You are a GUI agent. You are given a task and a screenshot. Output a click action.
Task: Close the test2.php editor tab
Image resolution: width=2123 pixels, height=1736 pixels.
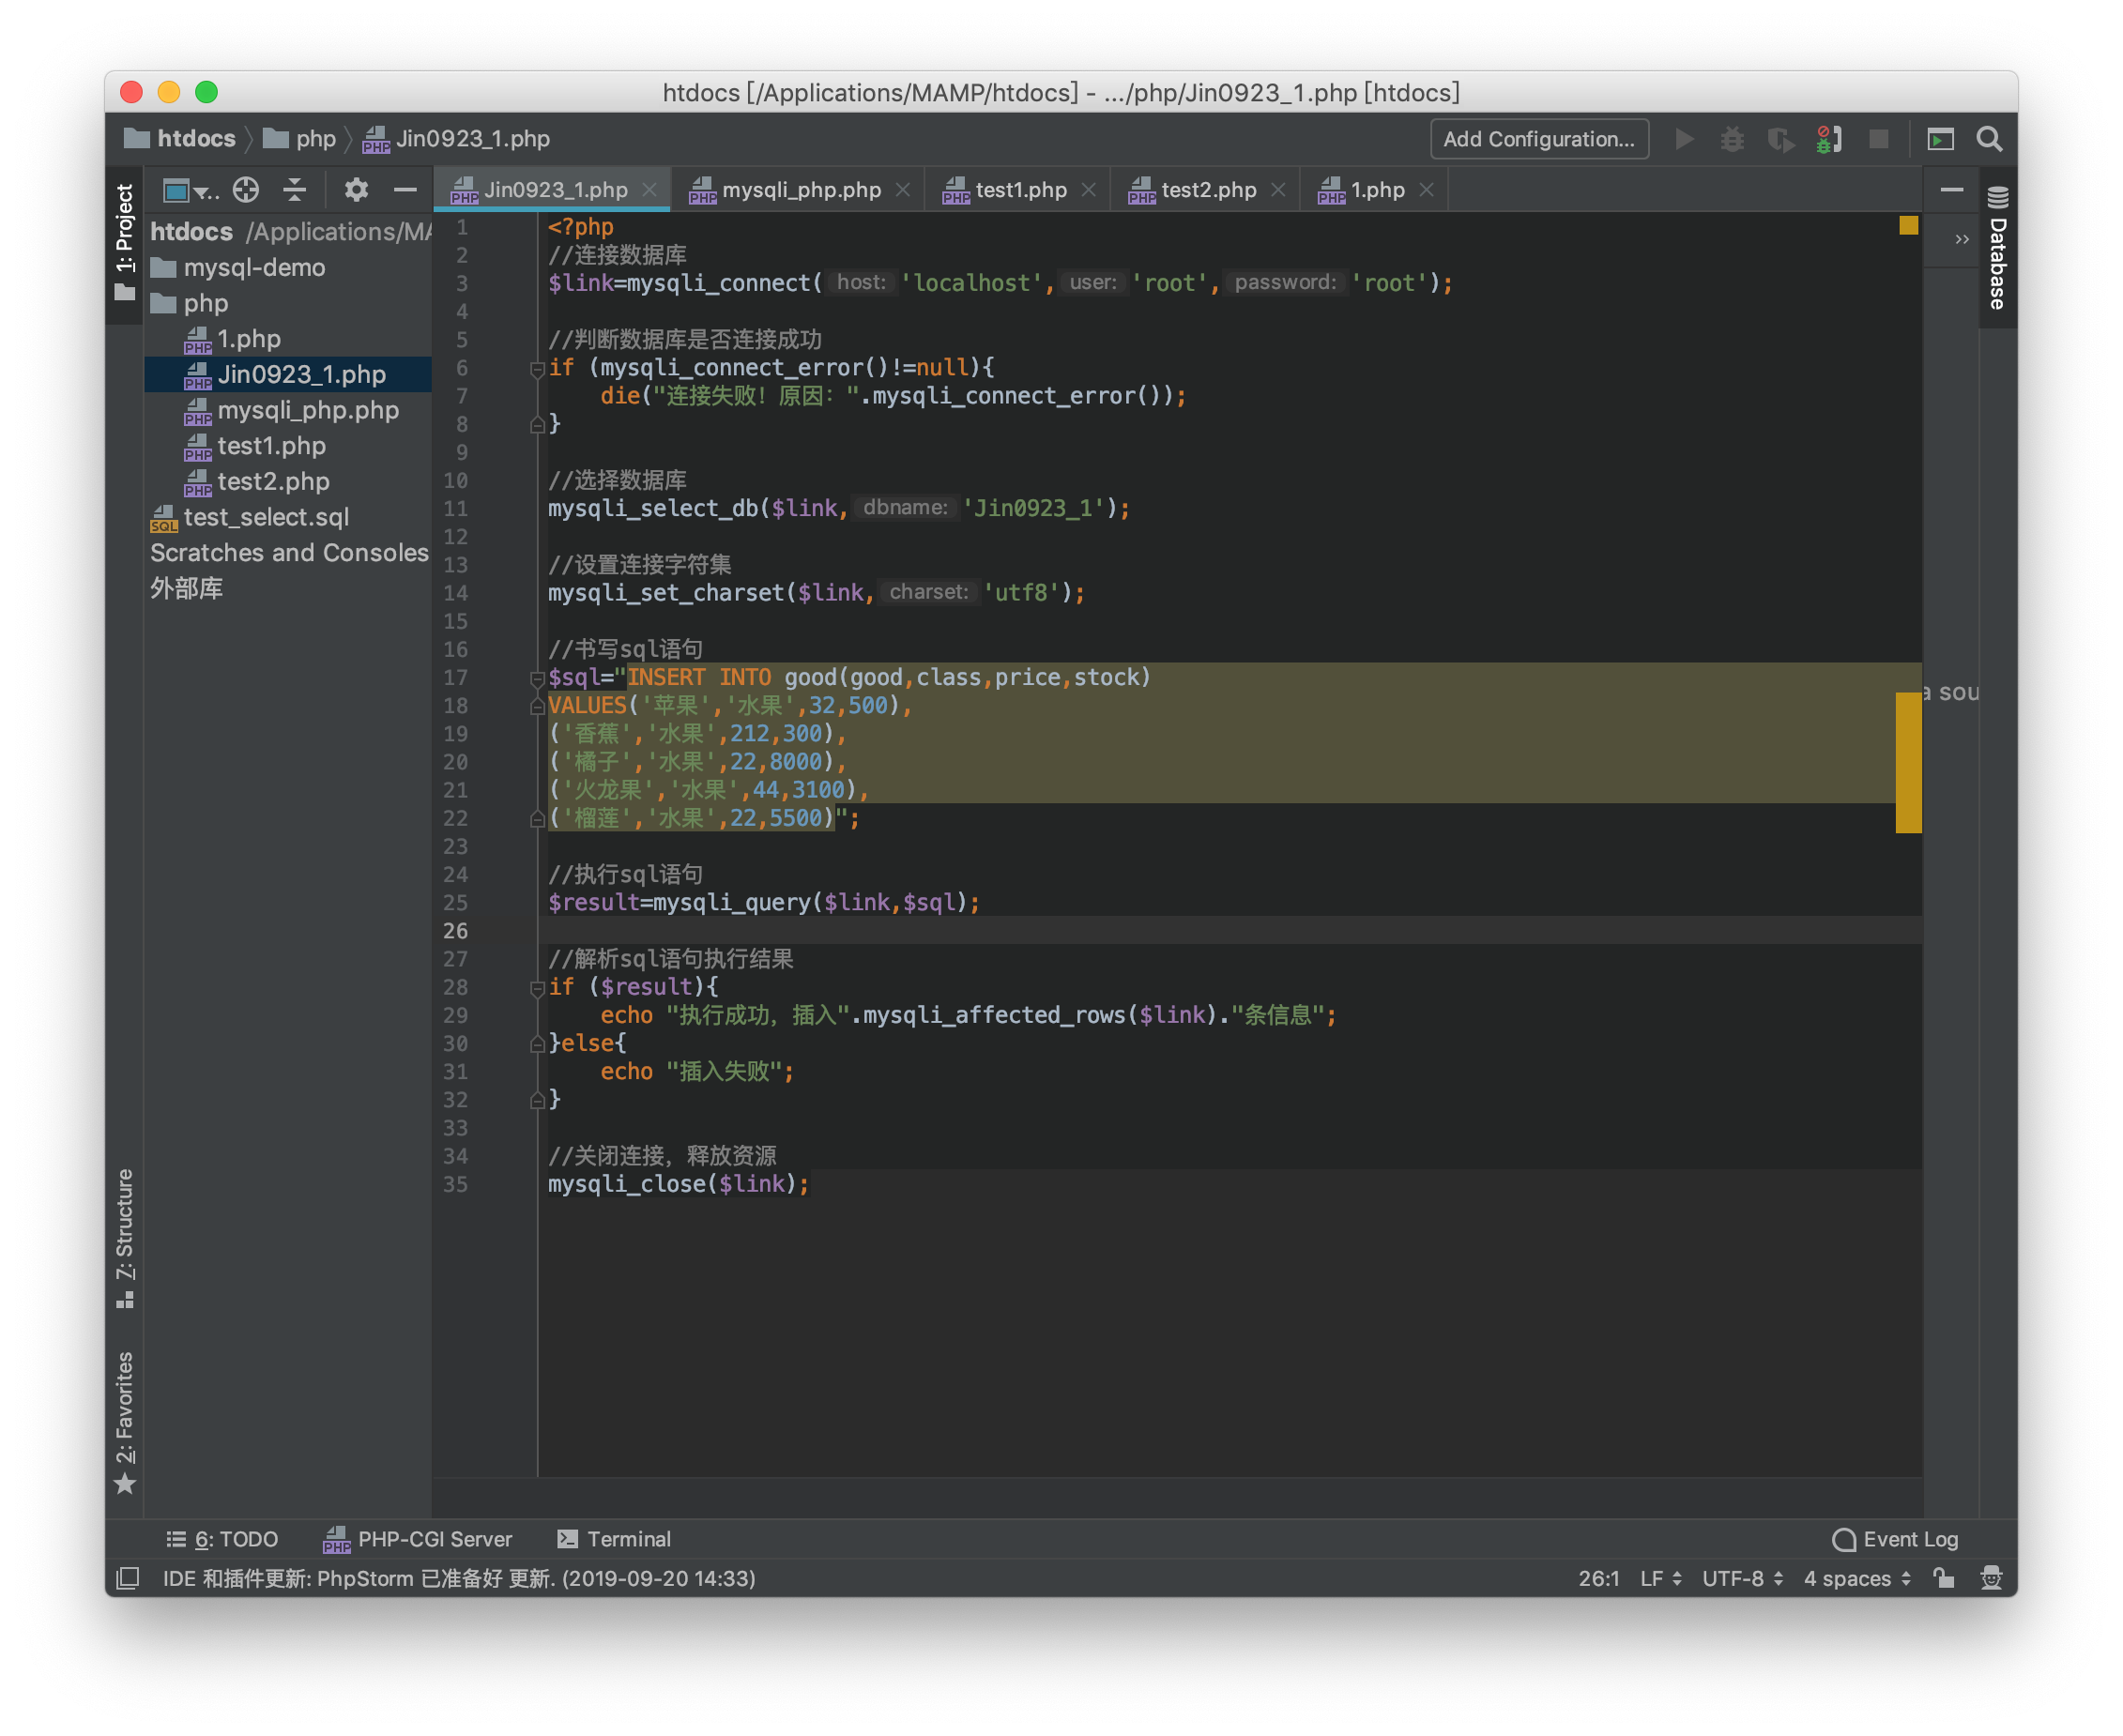tap(1277, 189)
